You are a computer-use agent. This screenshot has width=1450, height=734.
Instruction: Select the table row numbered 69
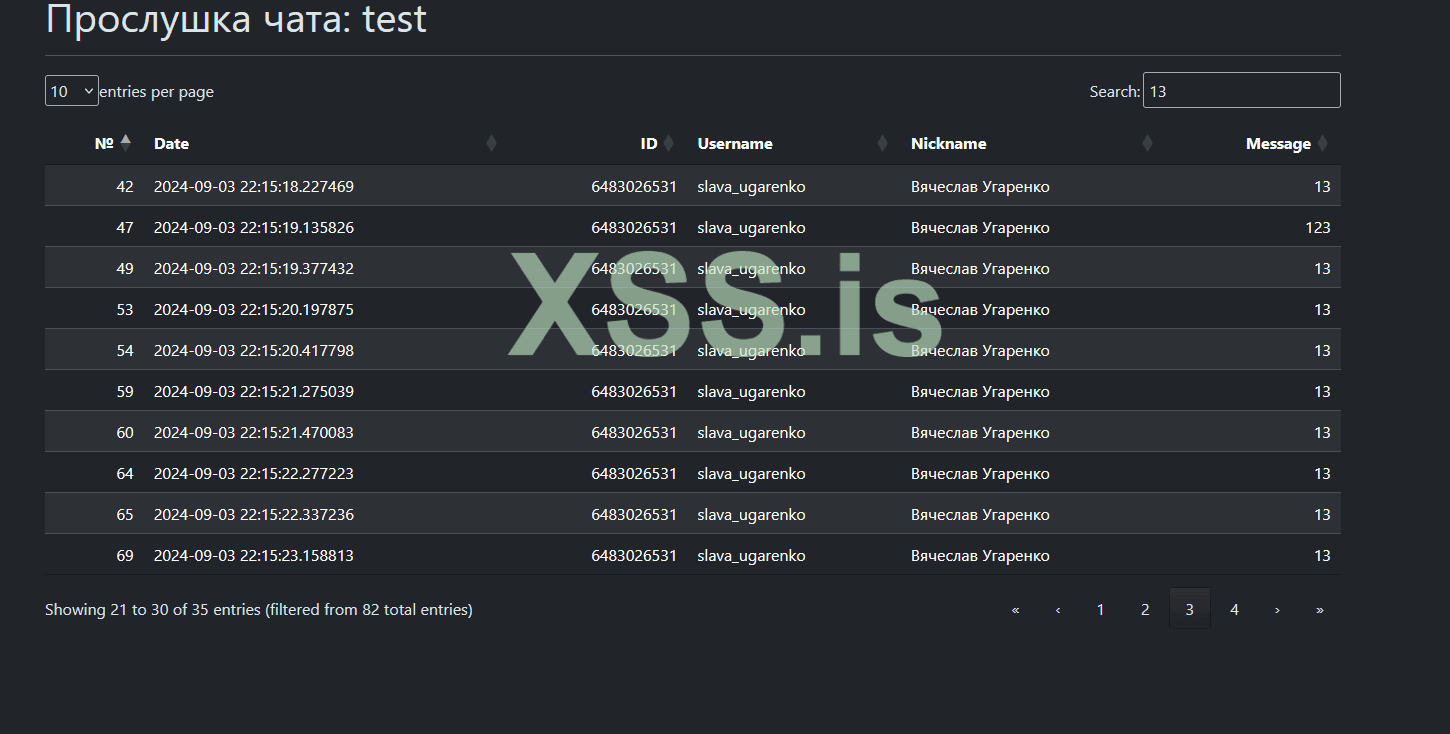692,556
